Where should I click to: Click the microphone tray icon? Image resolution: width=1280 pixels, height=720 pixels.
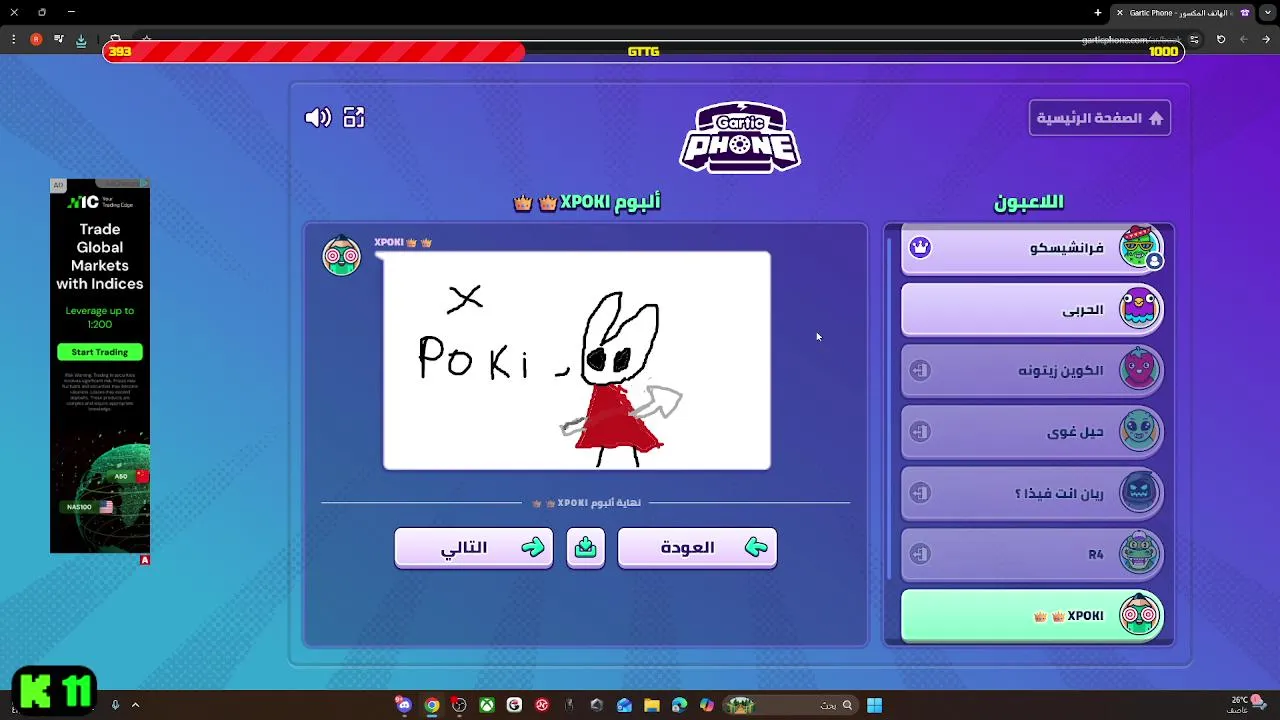pos(115,705)
